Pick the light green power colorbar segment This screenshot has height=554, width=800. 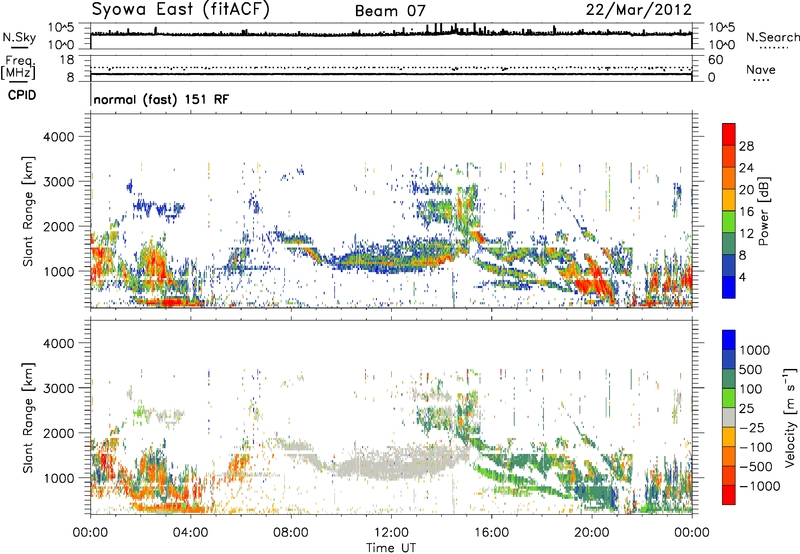click(x=729, y=222)
